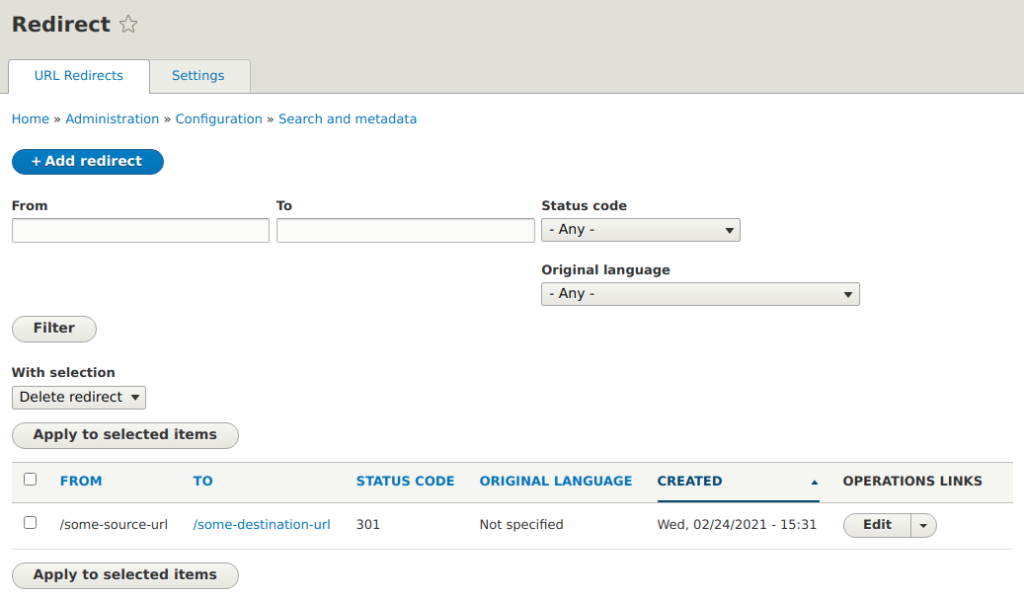This screenshot has width=1024, height=600.
Task: Click the 301 status code cell
Action: 368,525
